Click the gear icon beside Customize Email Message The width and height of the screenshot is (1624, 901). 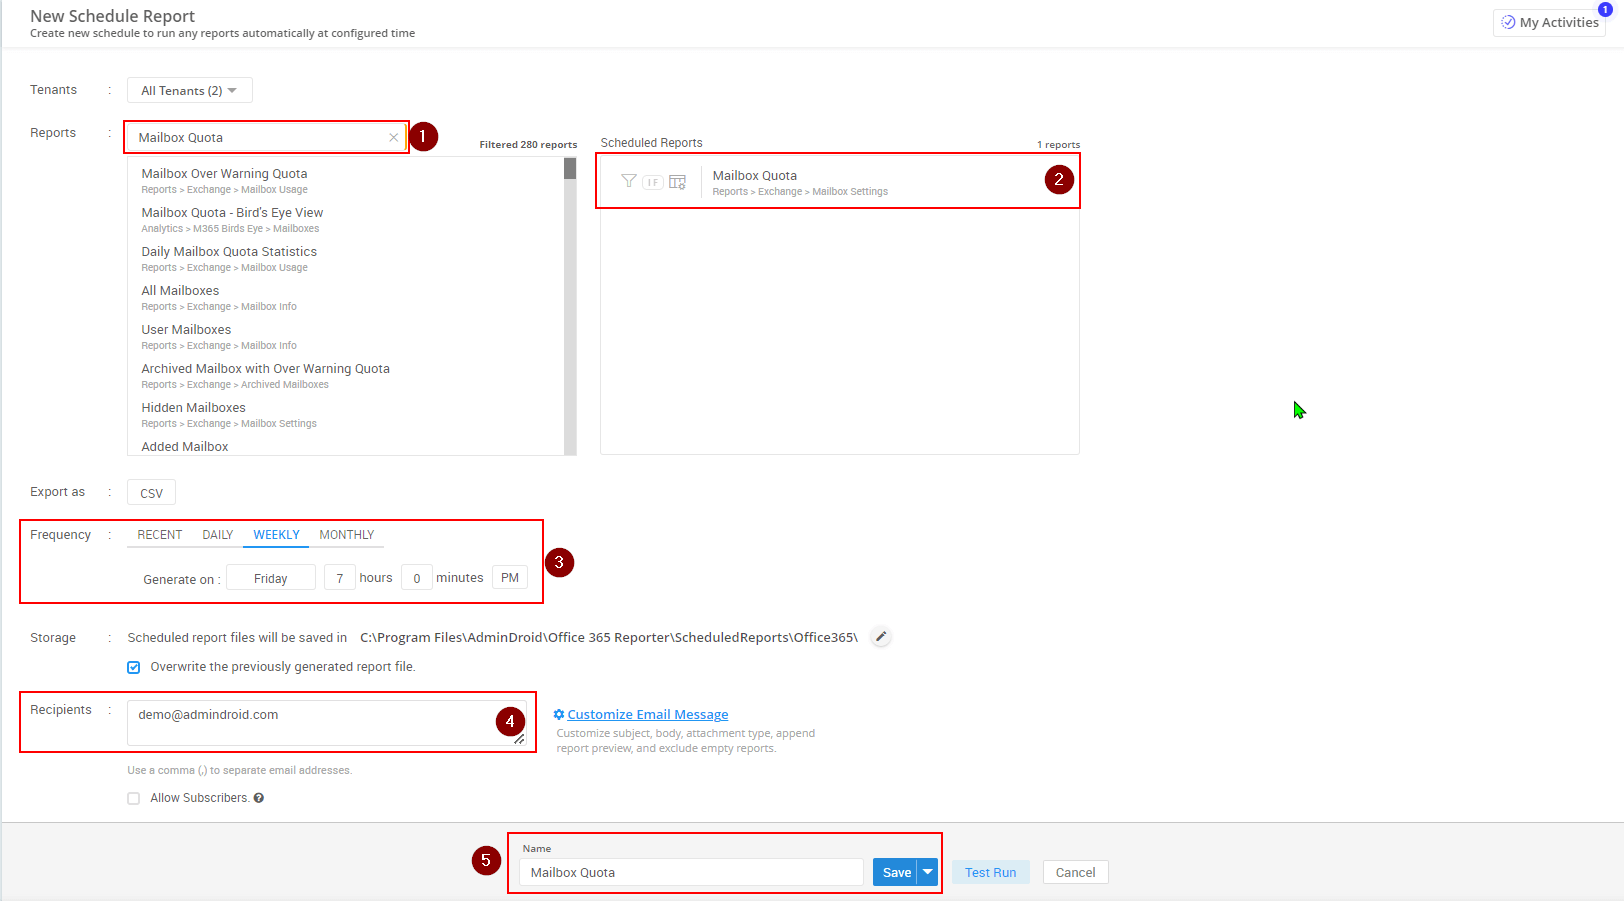tap(560, 714)
